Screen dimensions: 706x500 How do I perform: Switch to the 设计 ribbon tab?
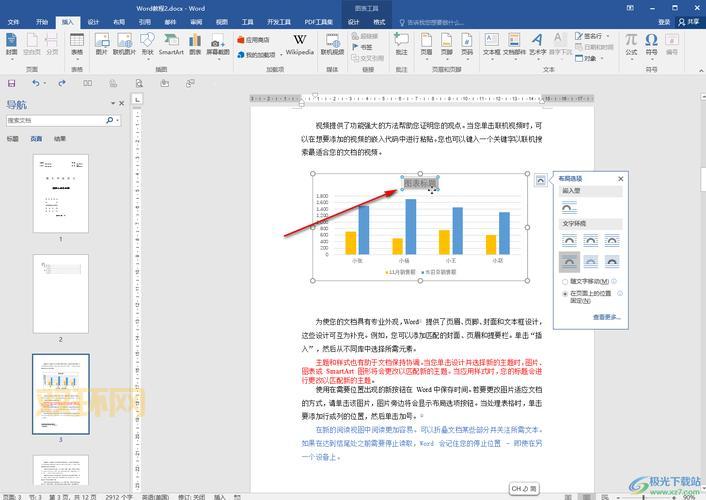(93, 21)
